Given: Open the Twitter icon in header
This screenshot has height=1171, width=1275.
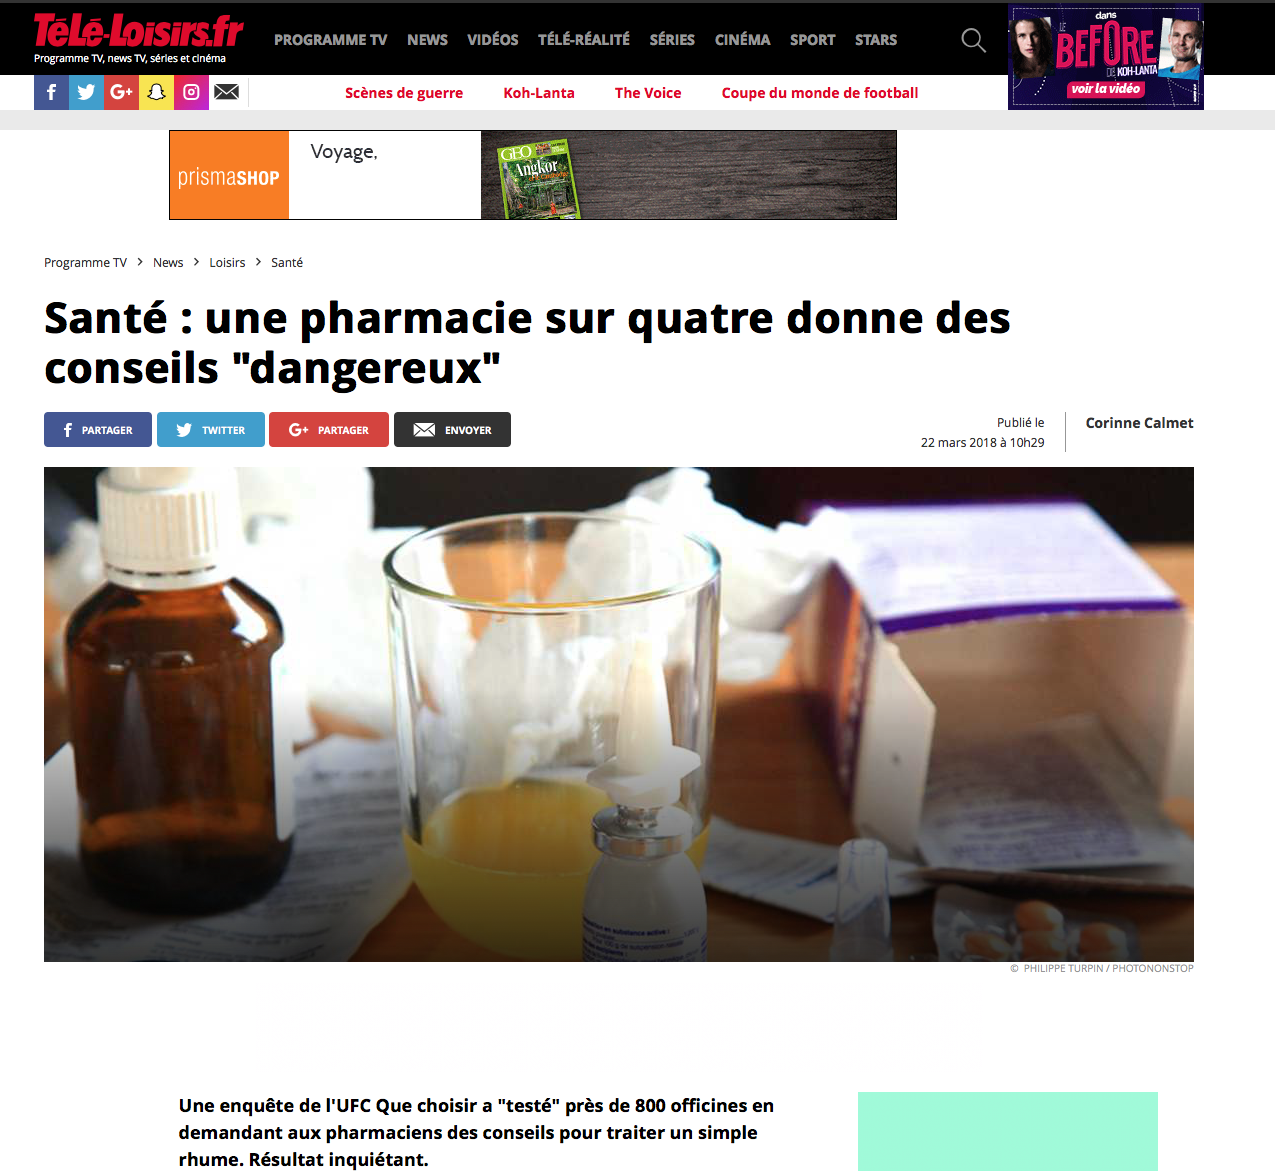Looking at the screenshot, I should 86,92.
